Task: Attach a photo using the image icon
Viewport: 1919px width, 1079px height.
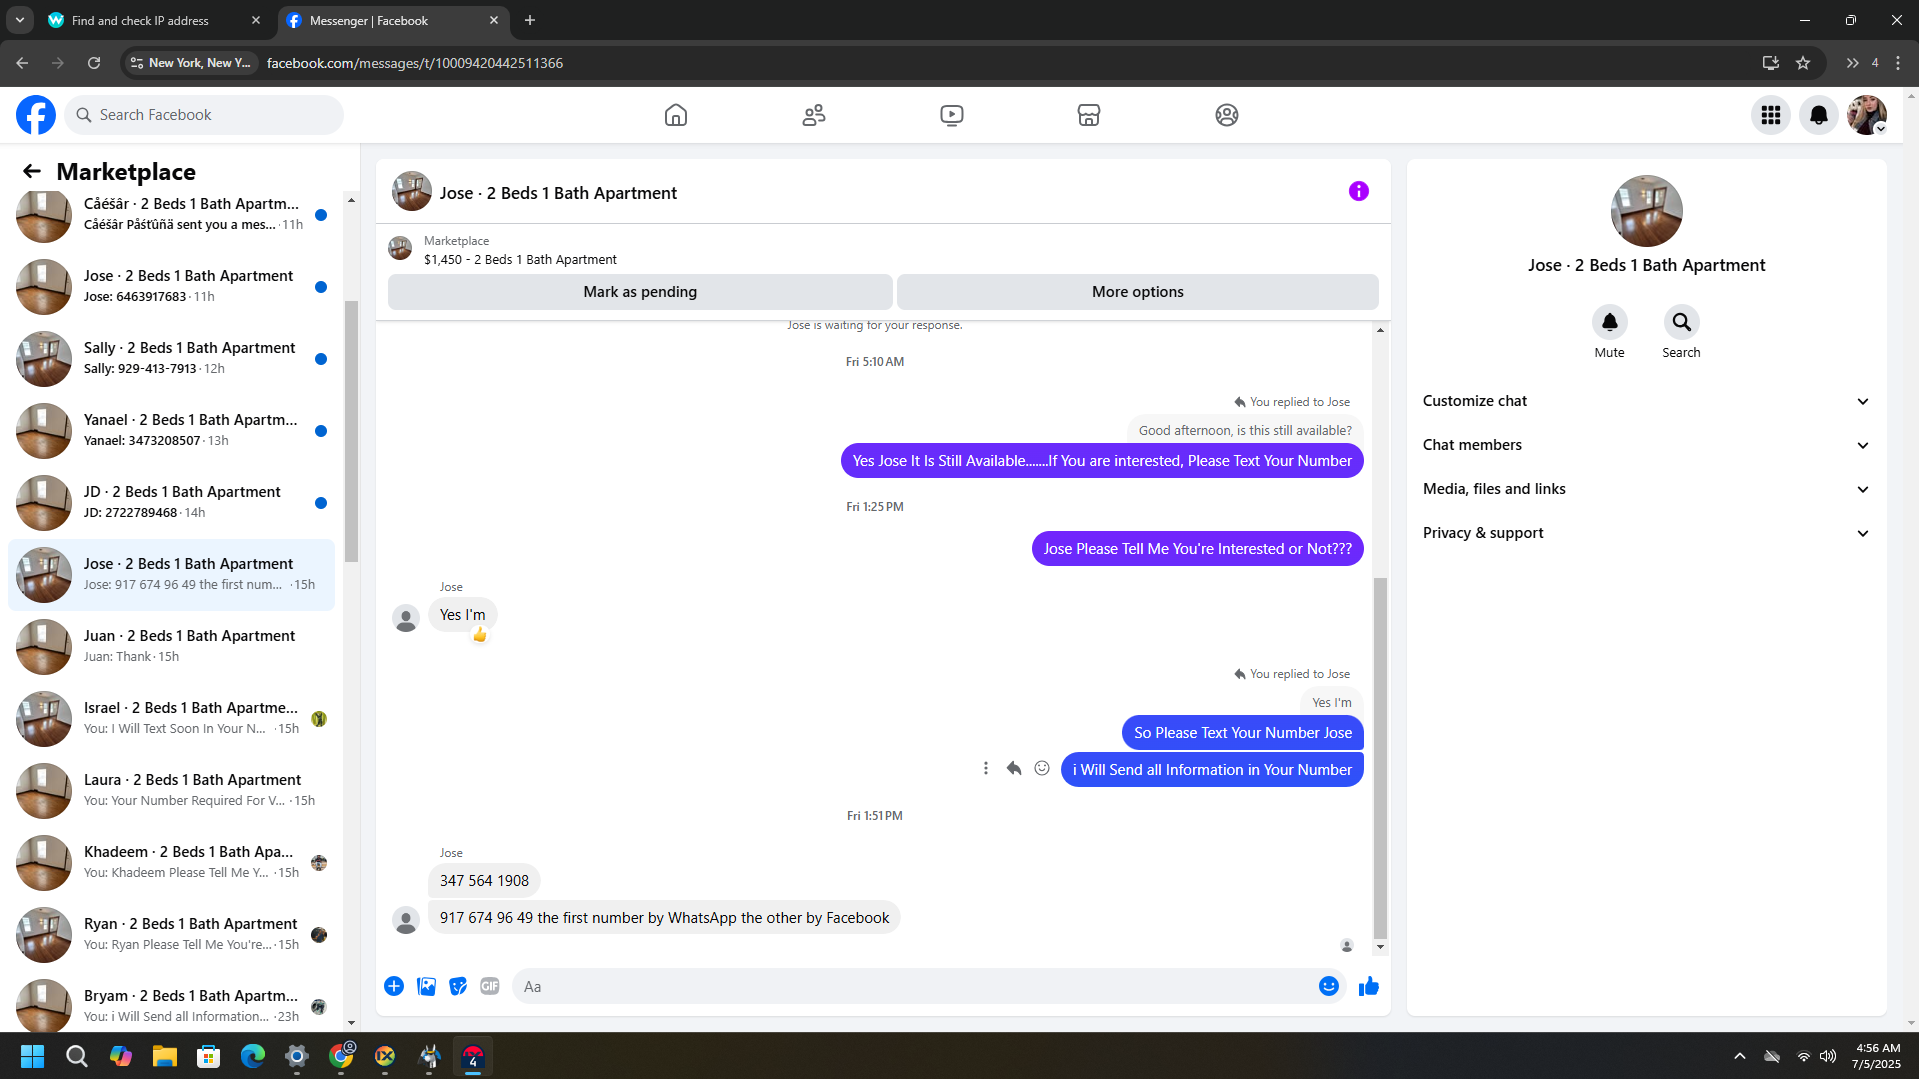Action: pyautogui.click(x=426, y=986)
